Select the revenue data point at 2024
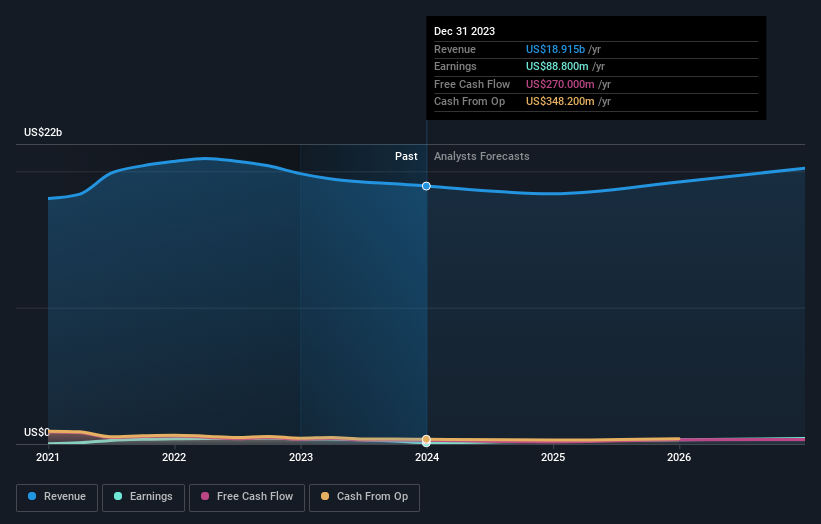This screenshot has height=524, width=821. pos(426,186)
